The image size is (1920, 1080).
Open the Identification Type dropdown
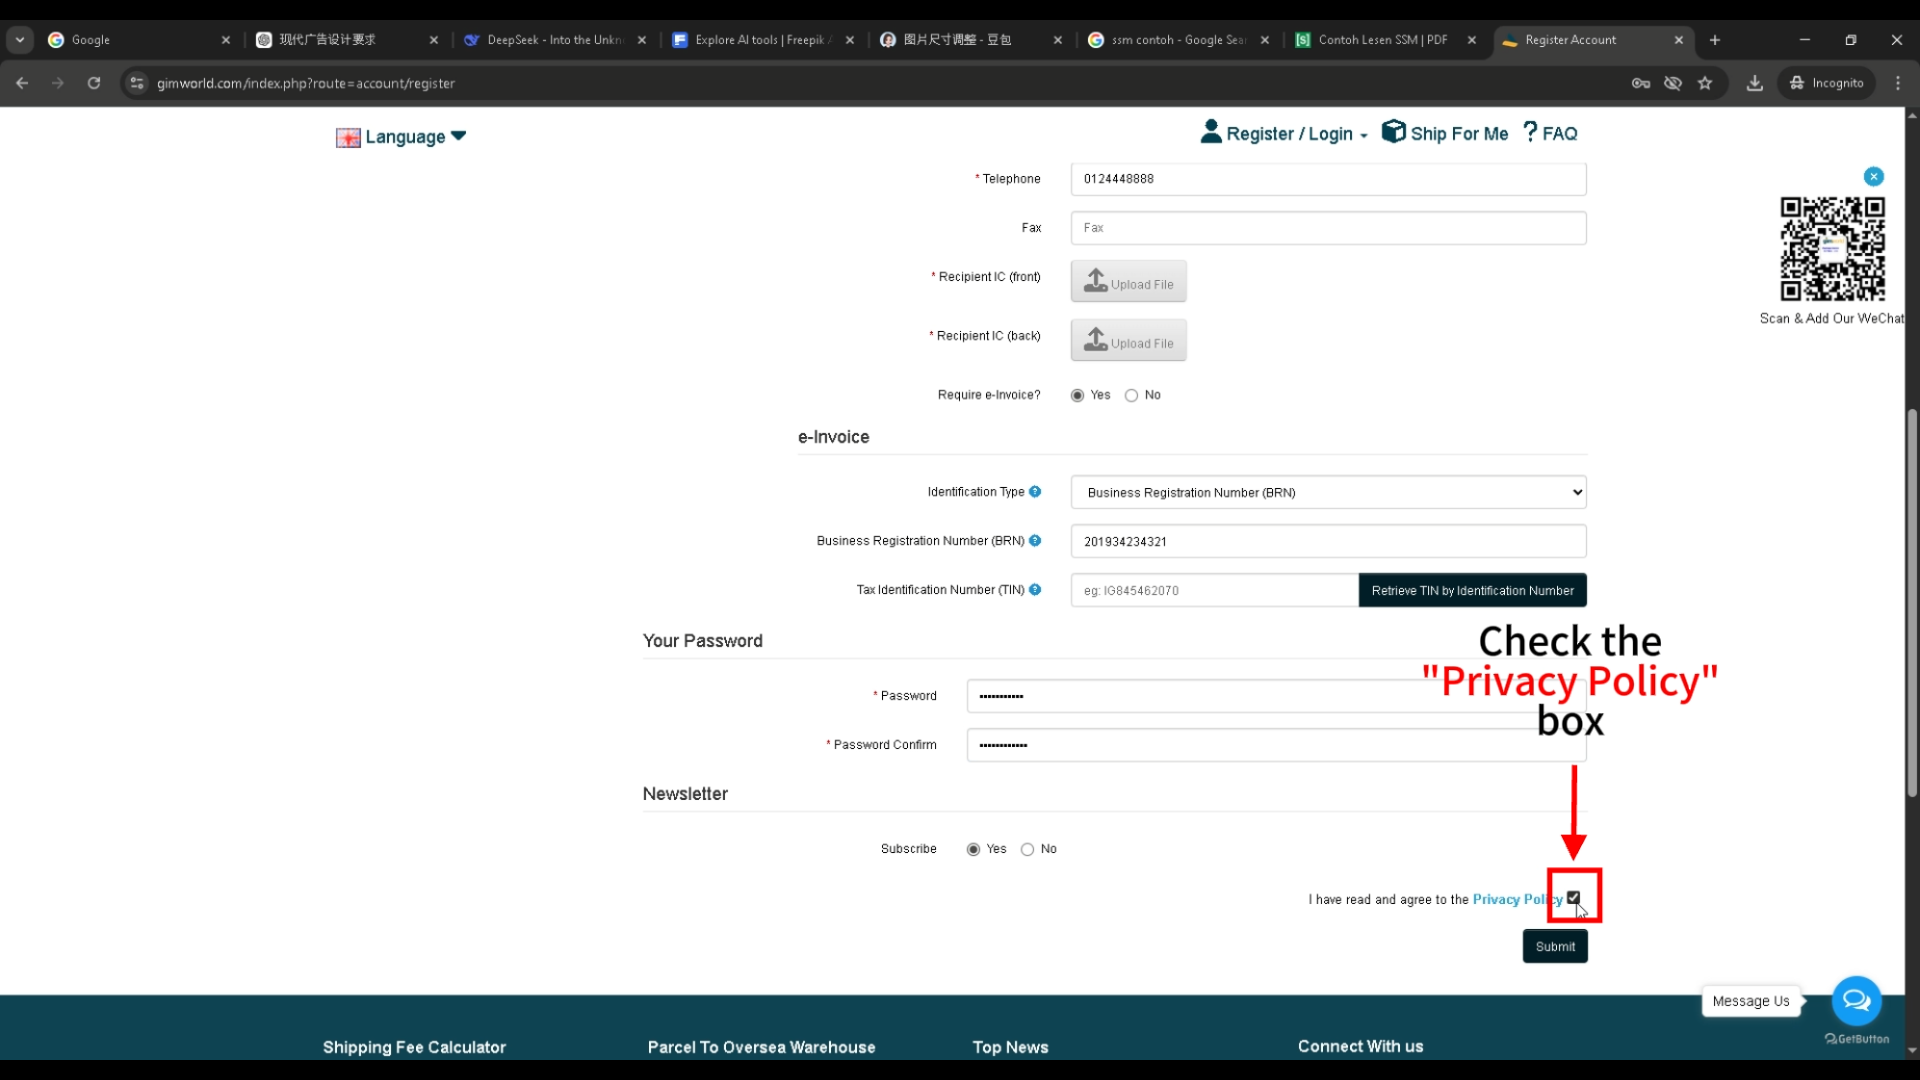tap(1327, 492)
